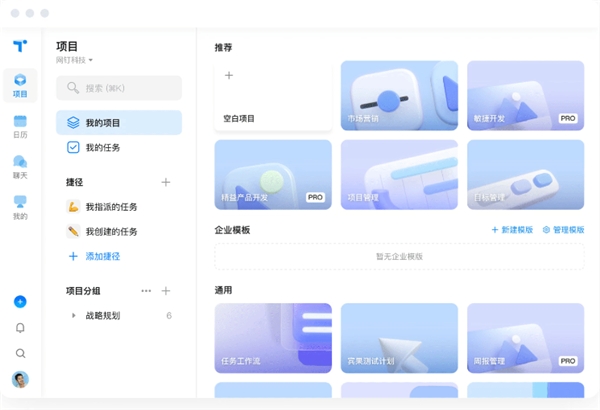Image resolution: width=600 pixels, height=410 pixels.
Task: Choose the 敏捷开发 template
Action: 526,96
